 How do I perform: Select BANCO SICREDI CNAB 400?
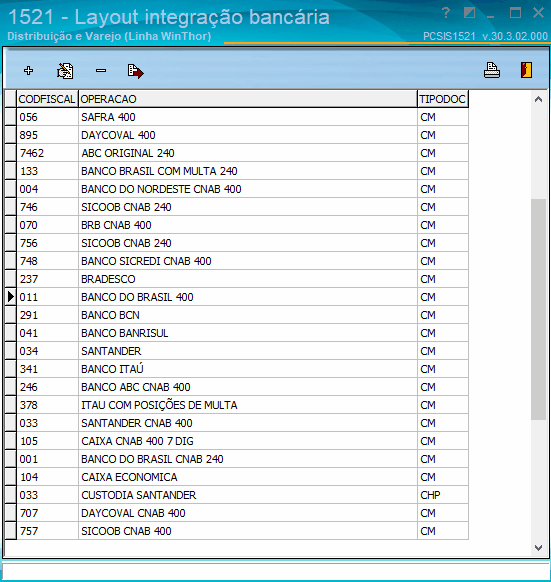coord(237,261)
